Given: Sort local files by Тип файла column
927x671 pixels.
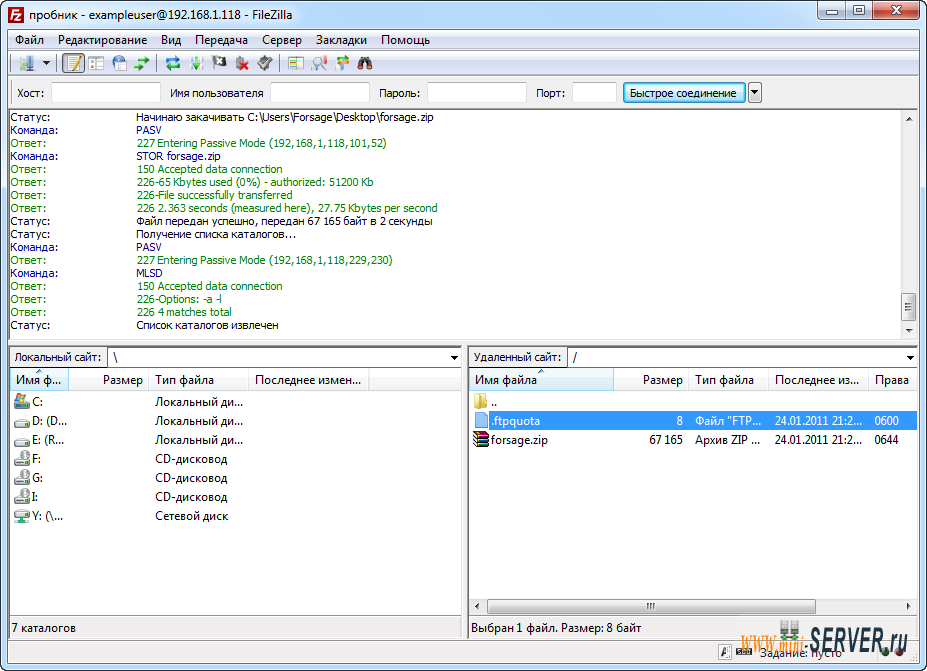Looking at the screenshot, I should (197, 380).
